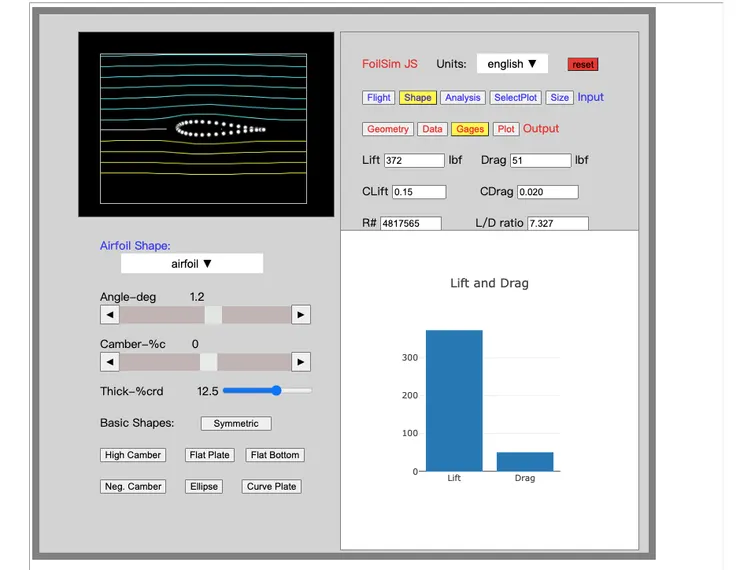Click the blue Input label
The height and width of the screenshot is (570, 740).
click(590, 97)
